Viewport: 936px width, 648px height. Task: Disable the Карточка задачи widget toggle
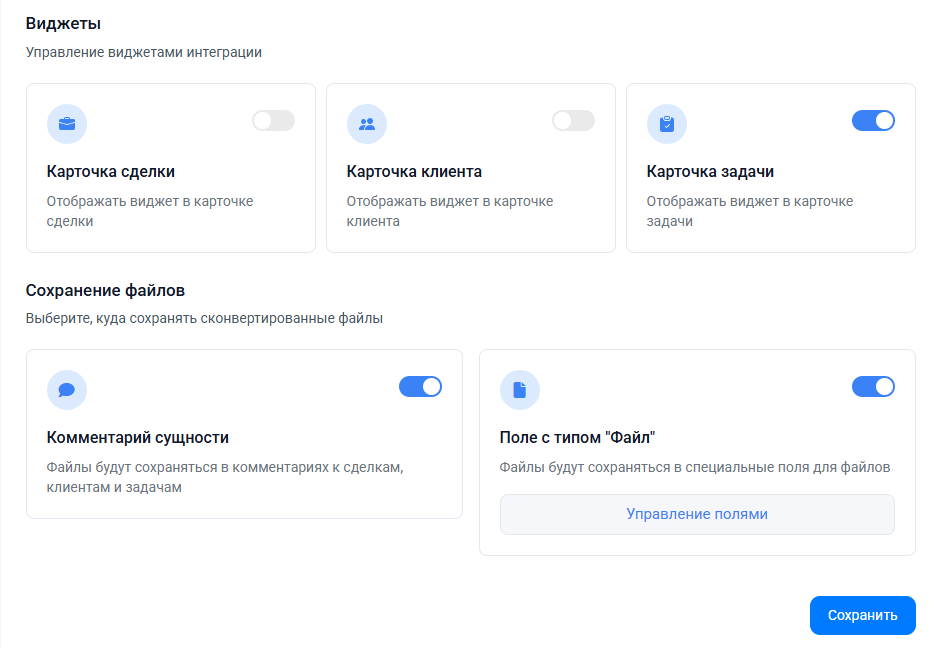pos(873,121)
